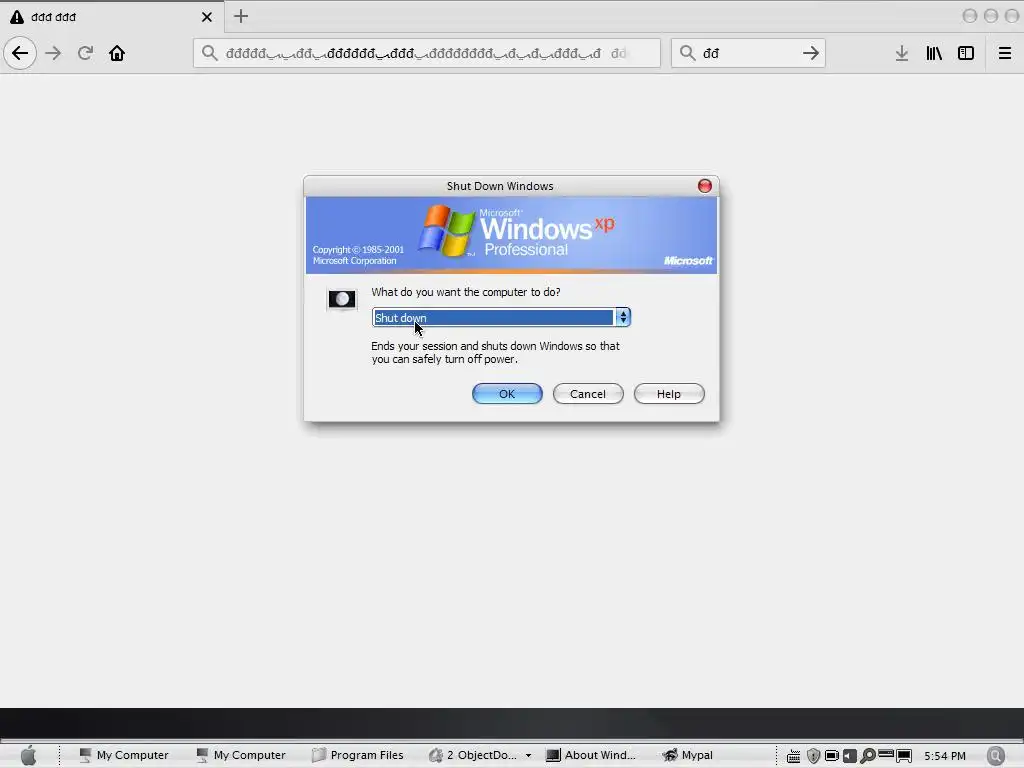Switch to About Wind... taskbar item

point(591,755)
